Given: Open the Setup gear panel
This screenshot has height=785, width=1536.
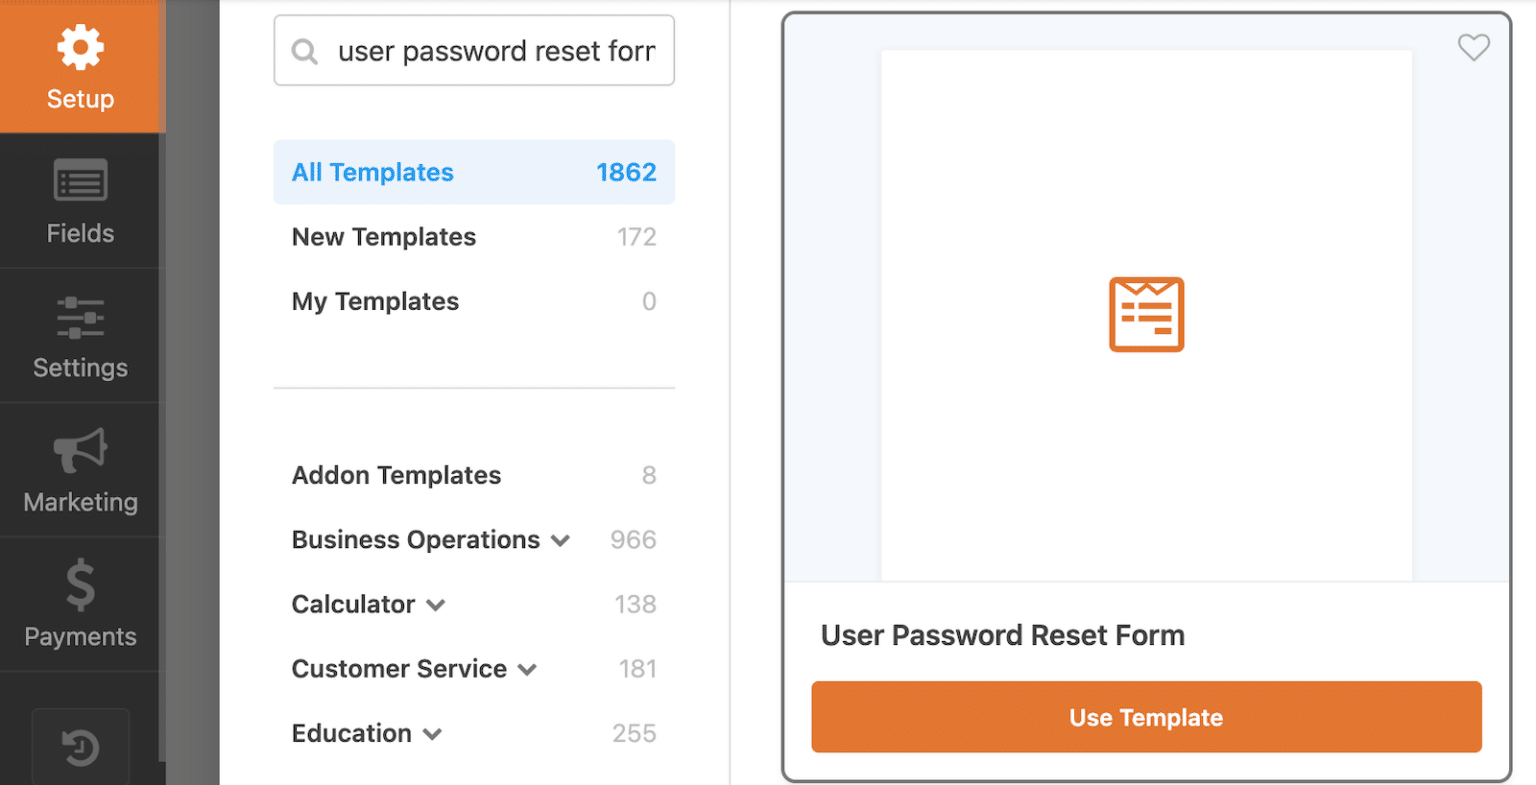Looking at the screenshot, I should [80, 65].
